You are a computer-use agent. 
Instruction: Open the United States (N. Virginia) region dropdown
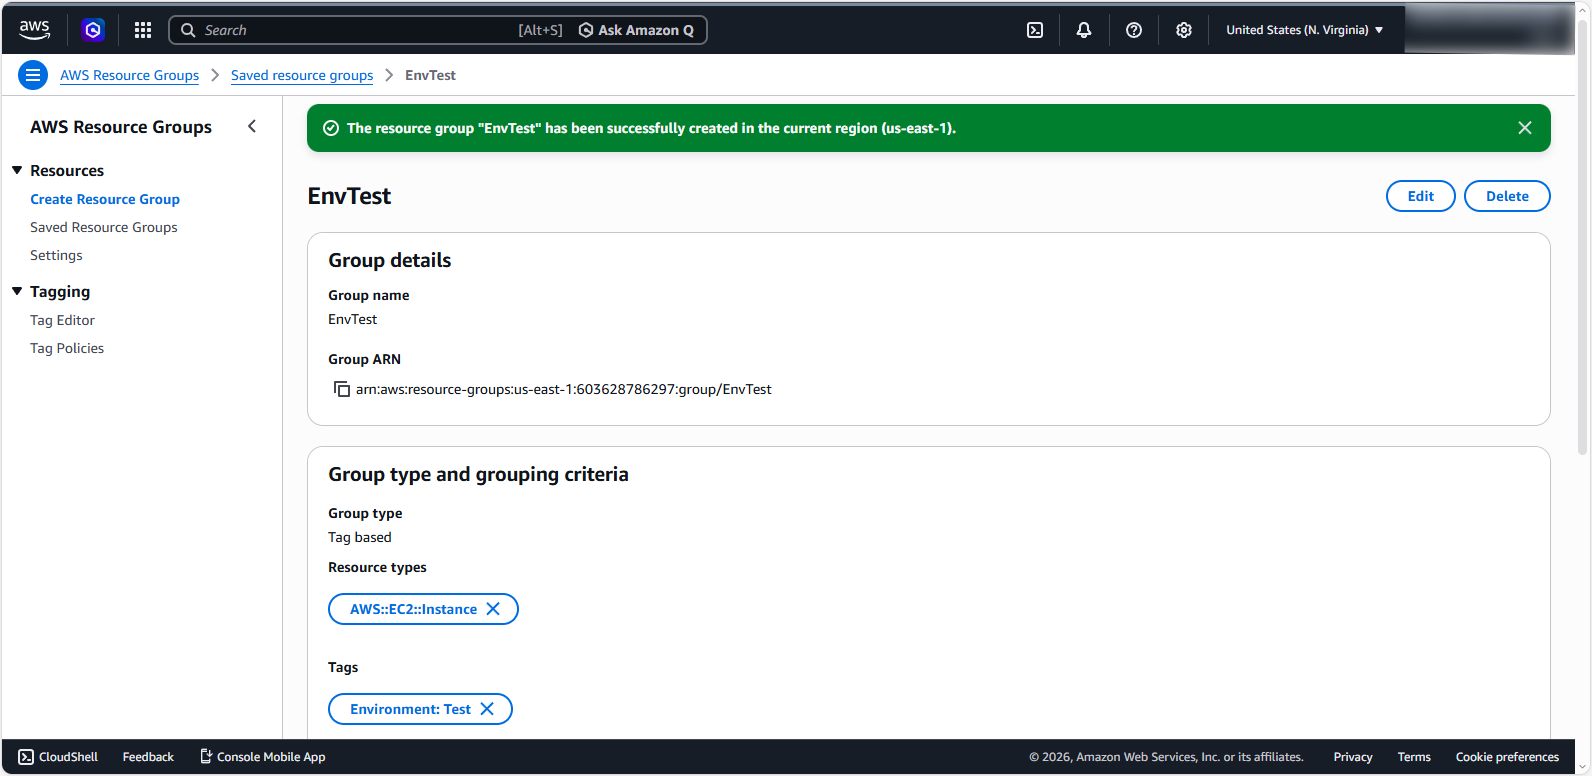(1305, 30)
